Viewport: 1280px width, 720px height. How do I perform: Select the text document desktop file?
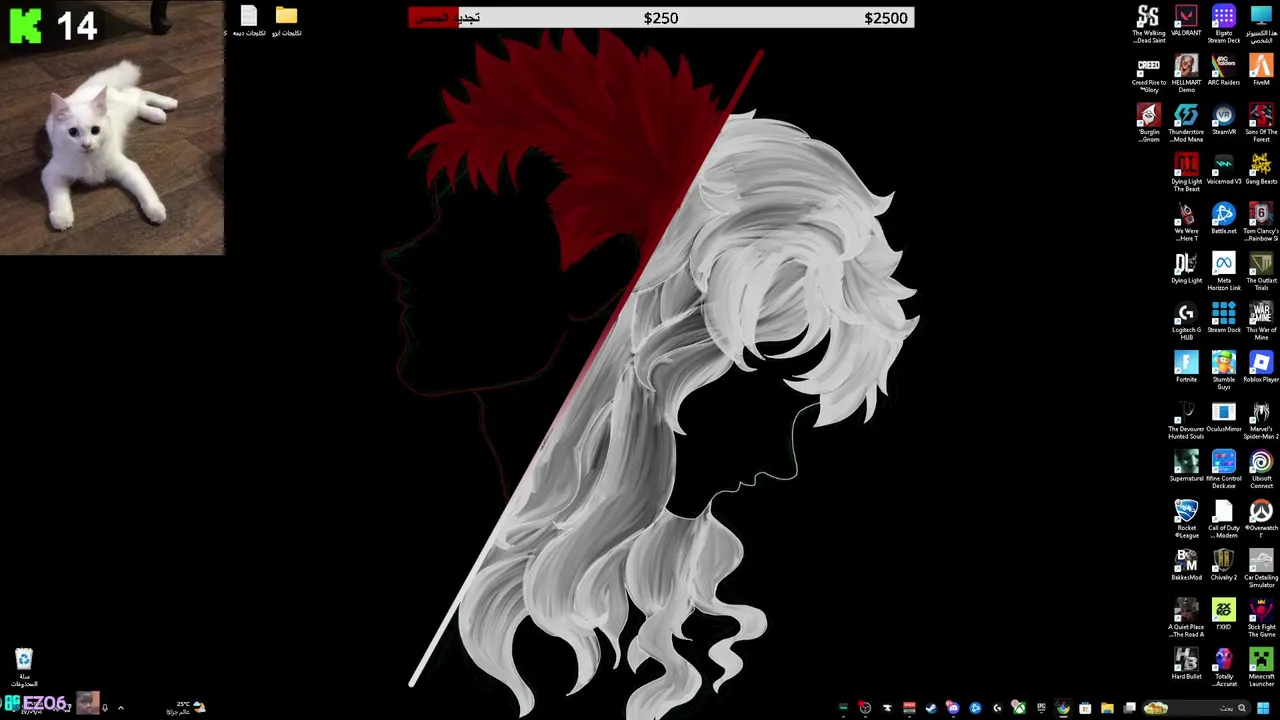click(249, 21)
